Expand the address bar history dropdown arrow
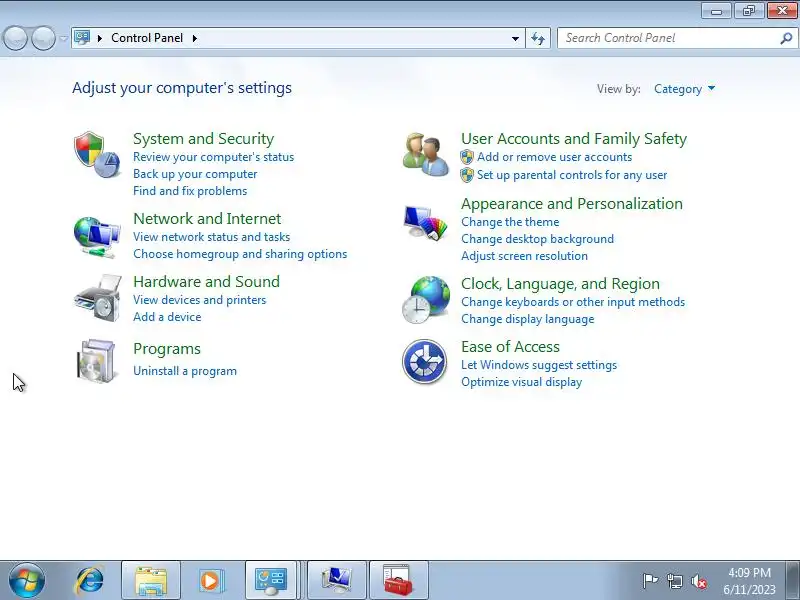 (515, 38)
